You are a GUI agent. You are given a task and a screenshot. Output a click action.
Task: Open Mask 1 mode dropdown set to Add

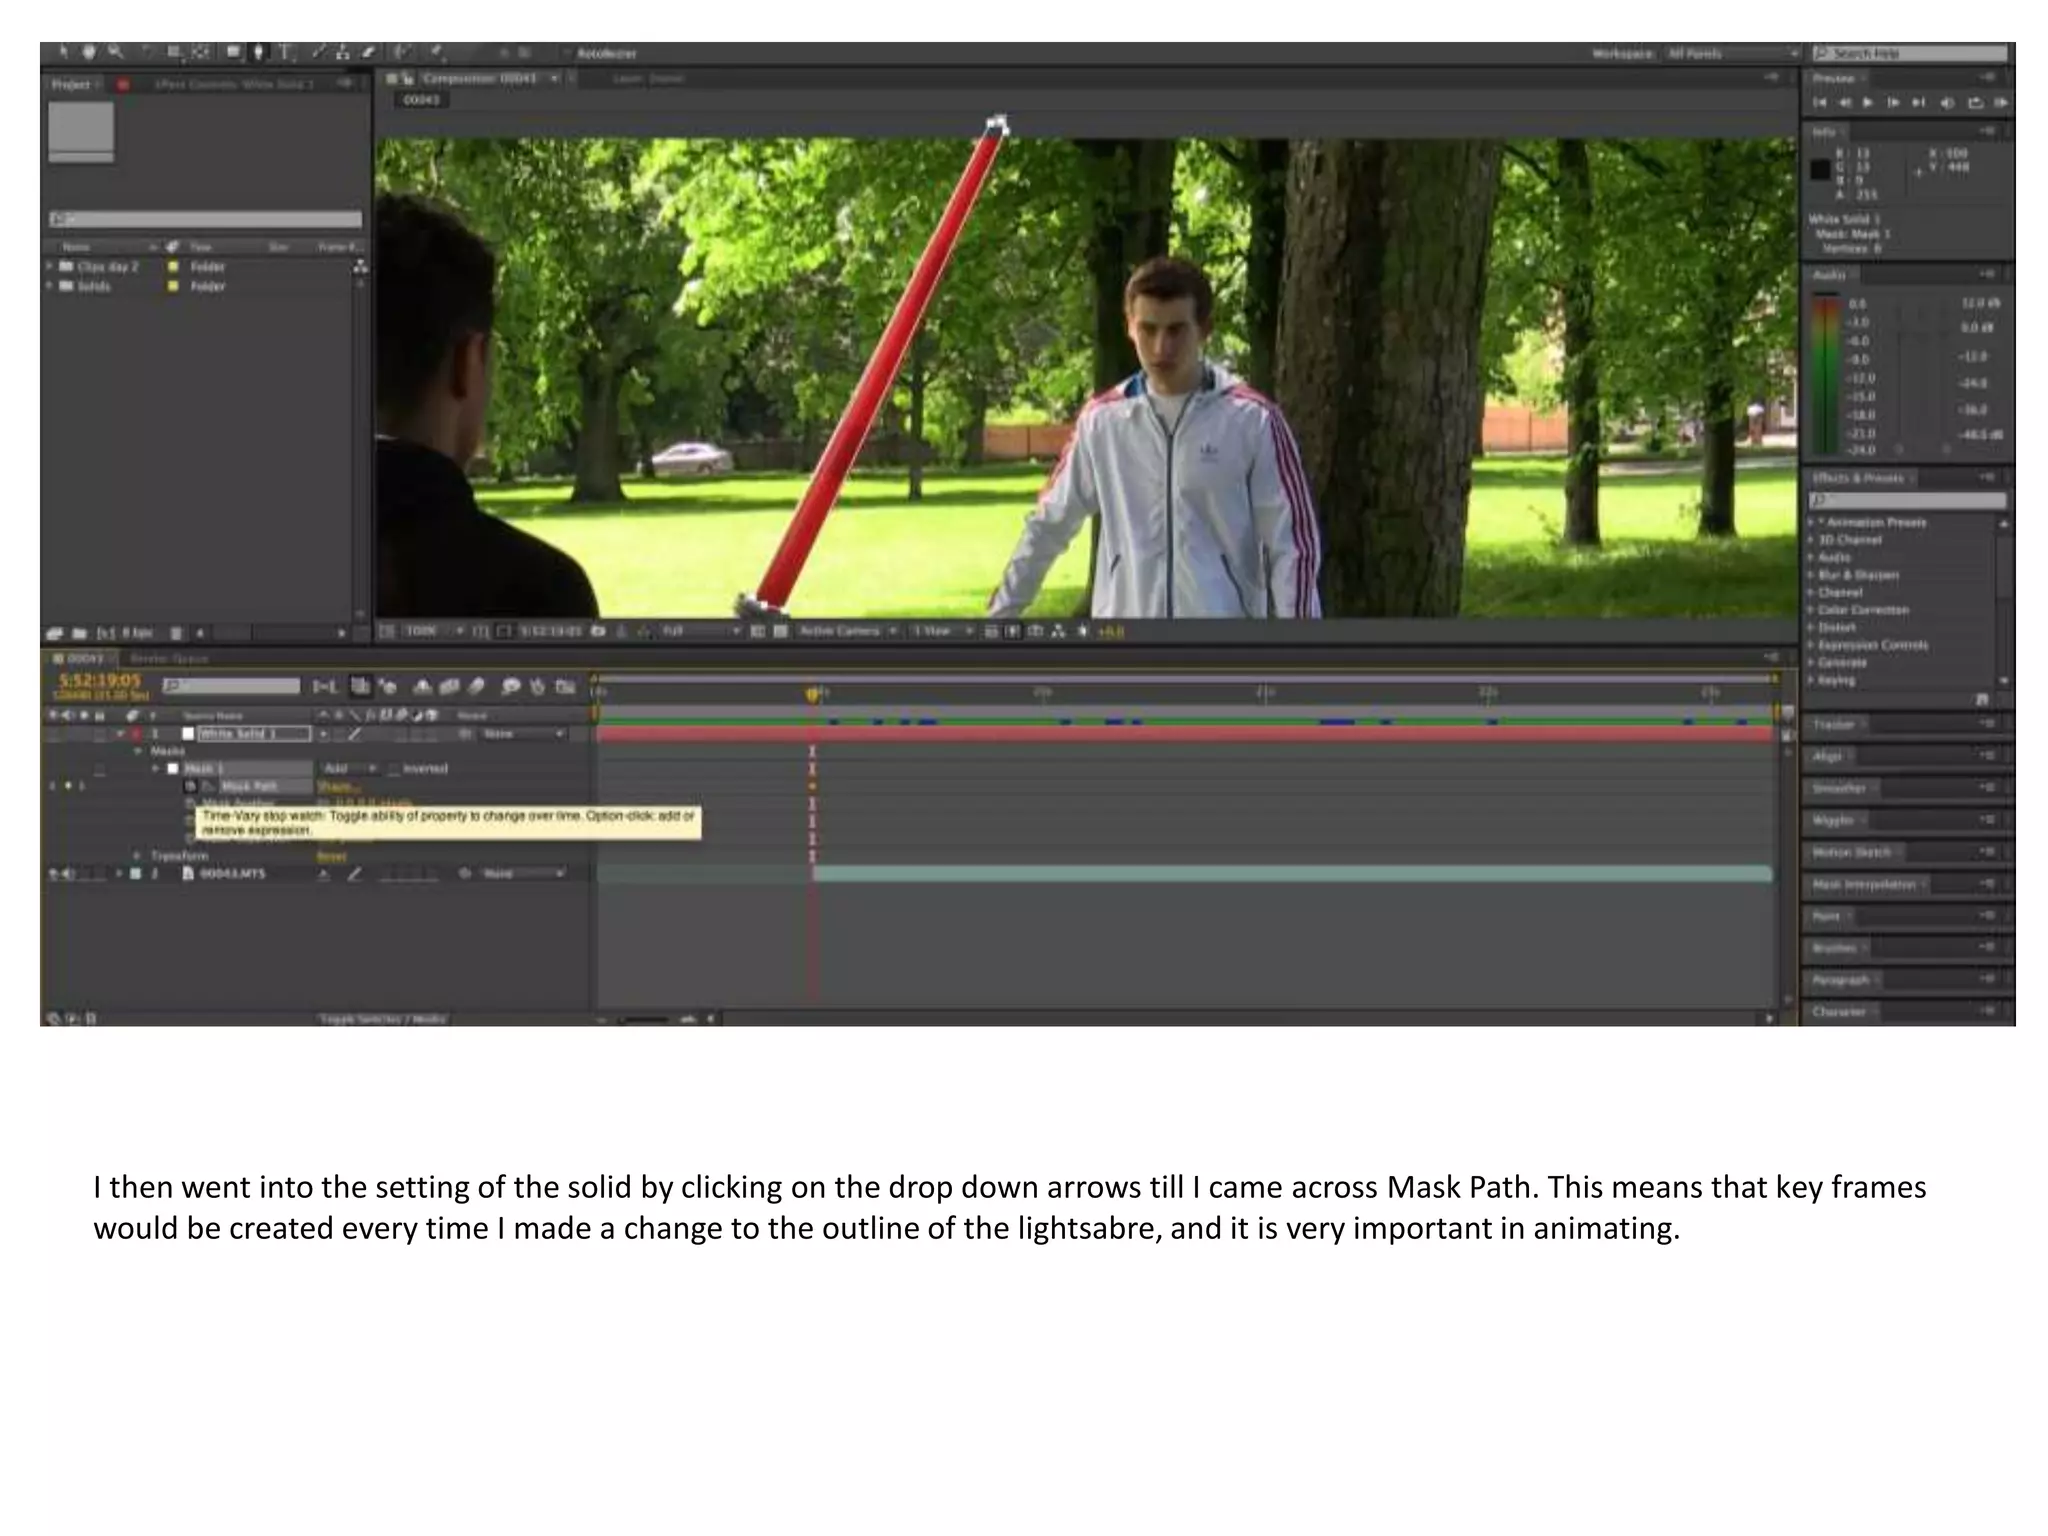[349, 769]
